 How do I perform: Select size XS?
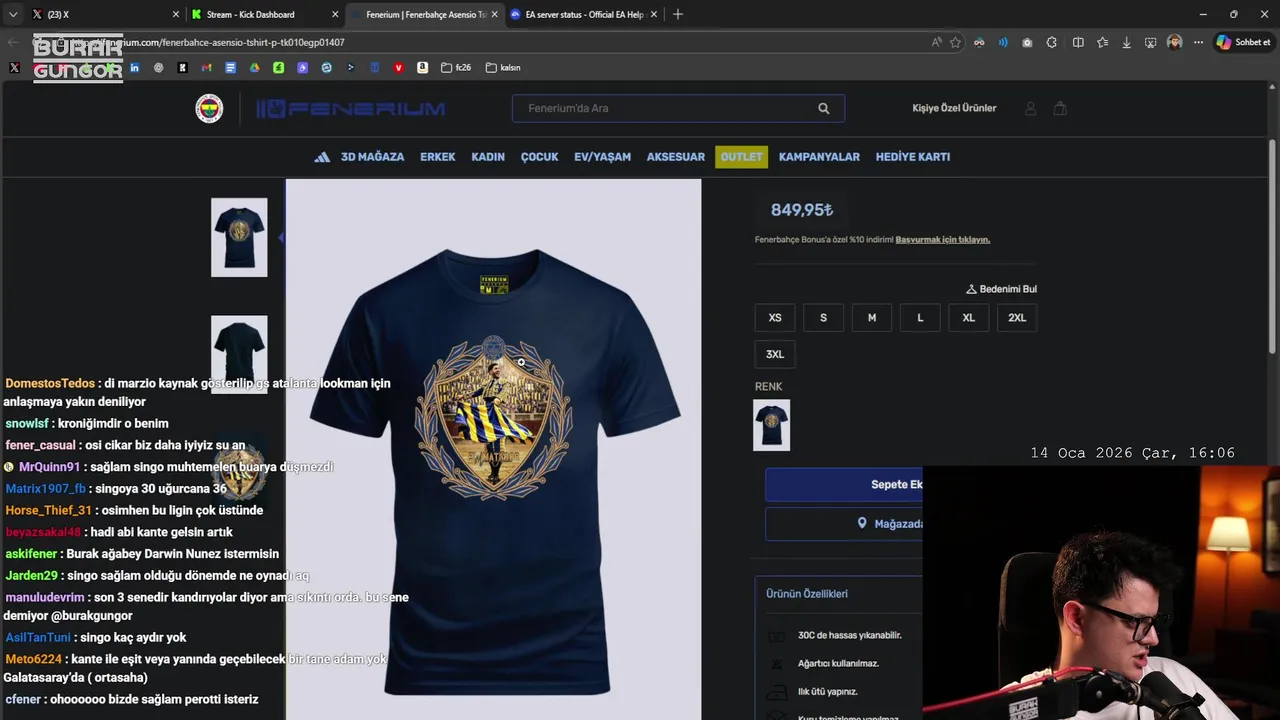pos(775,318)
